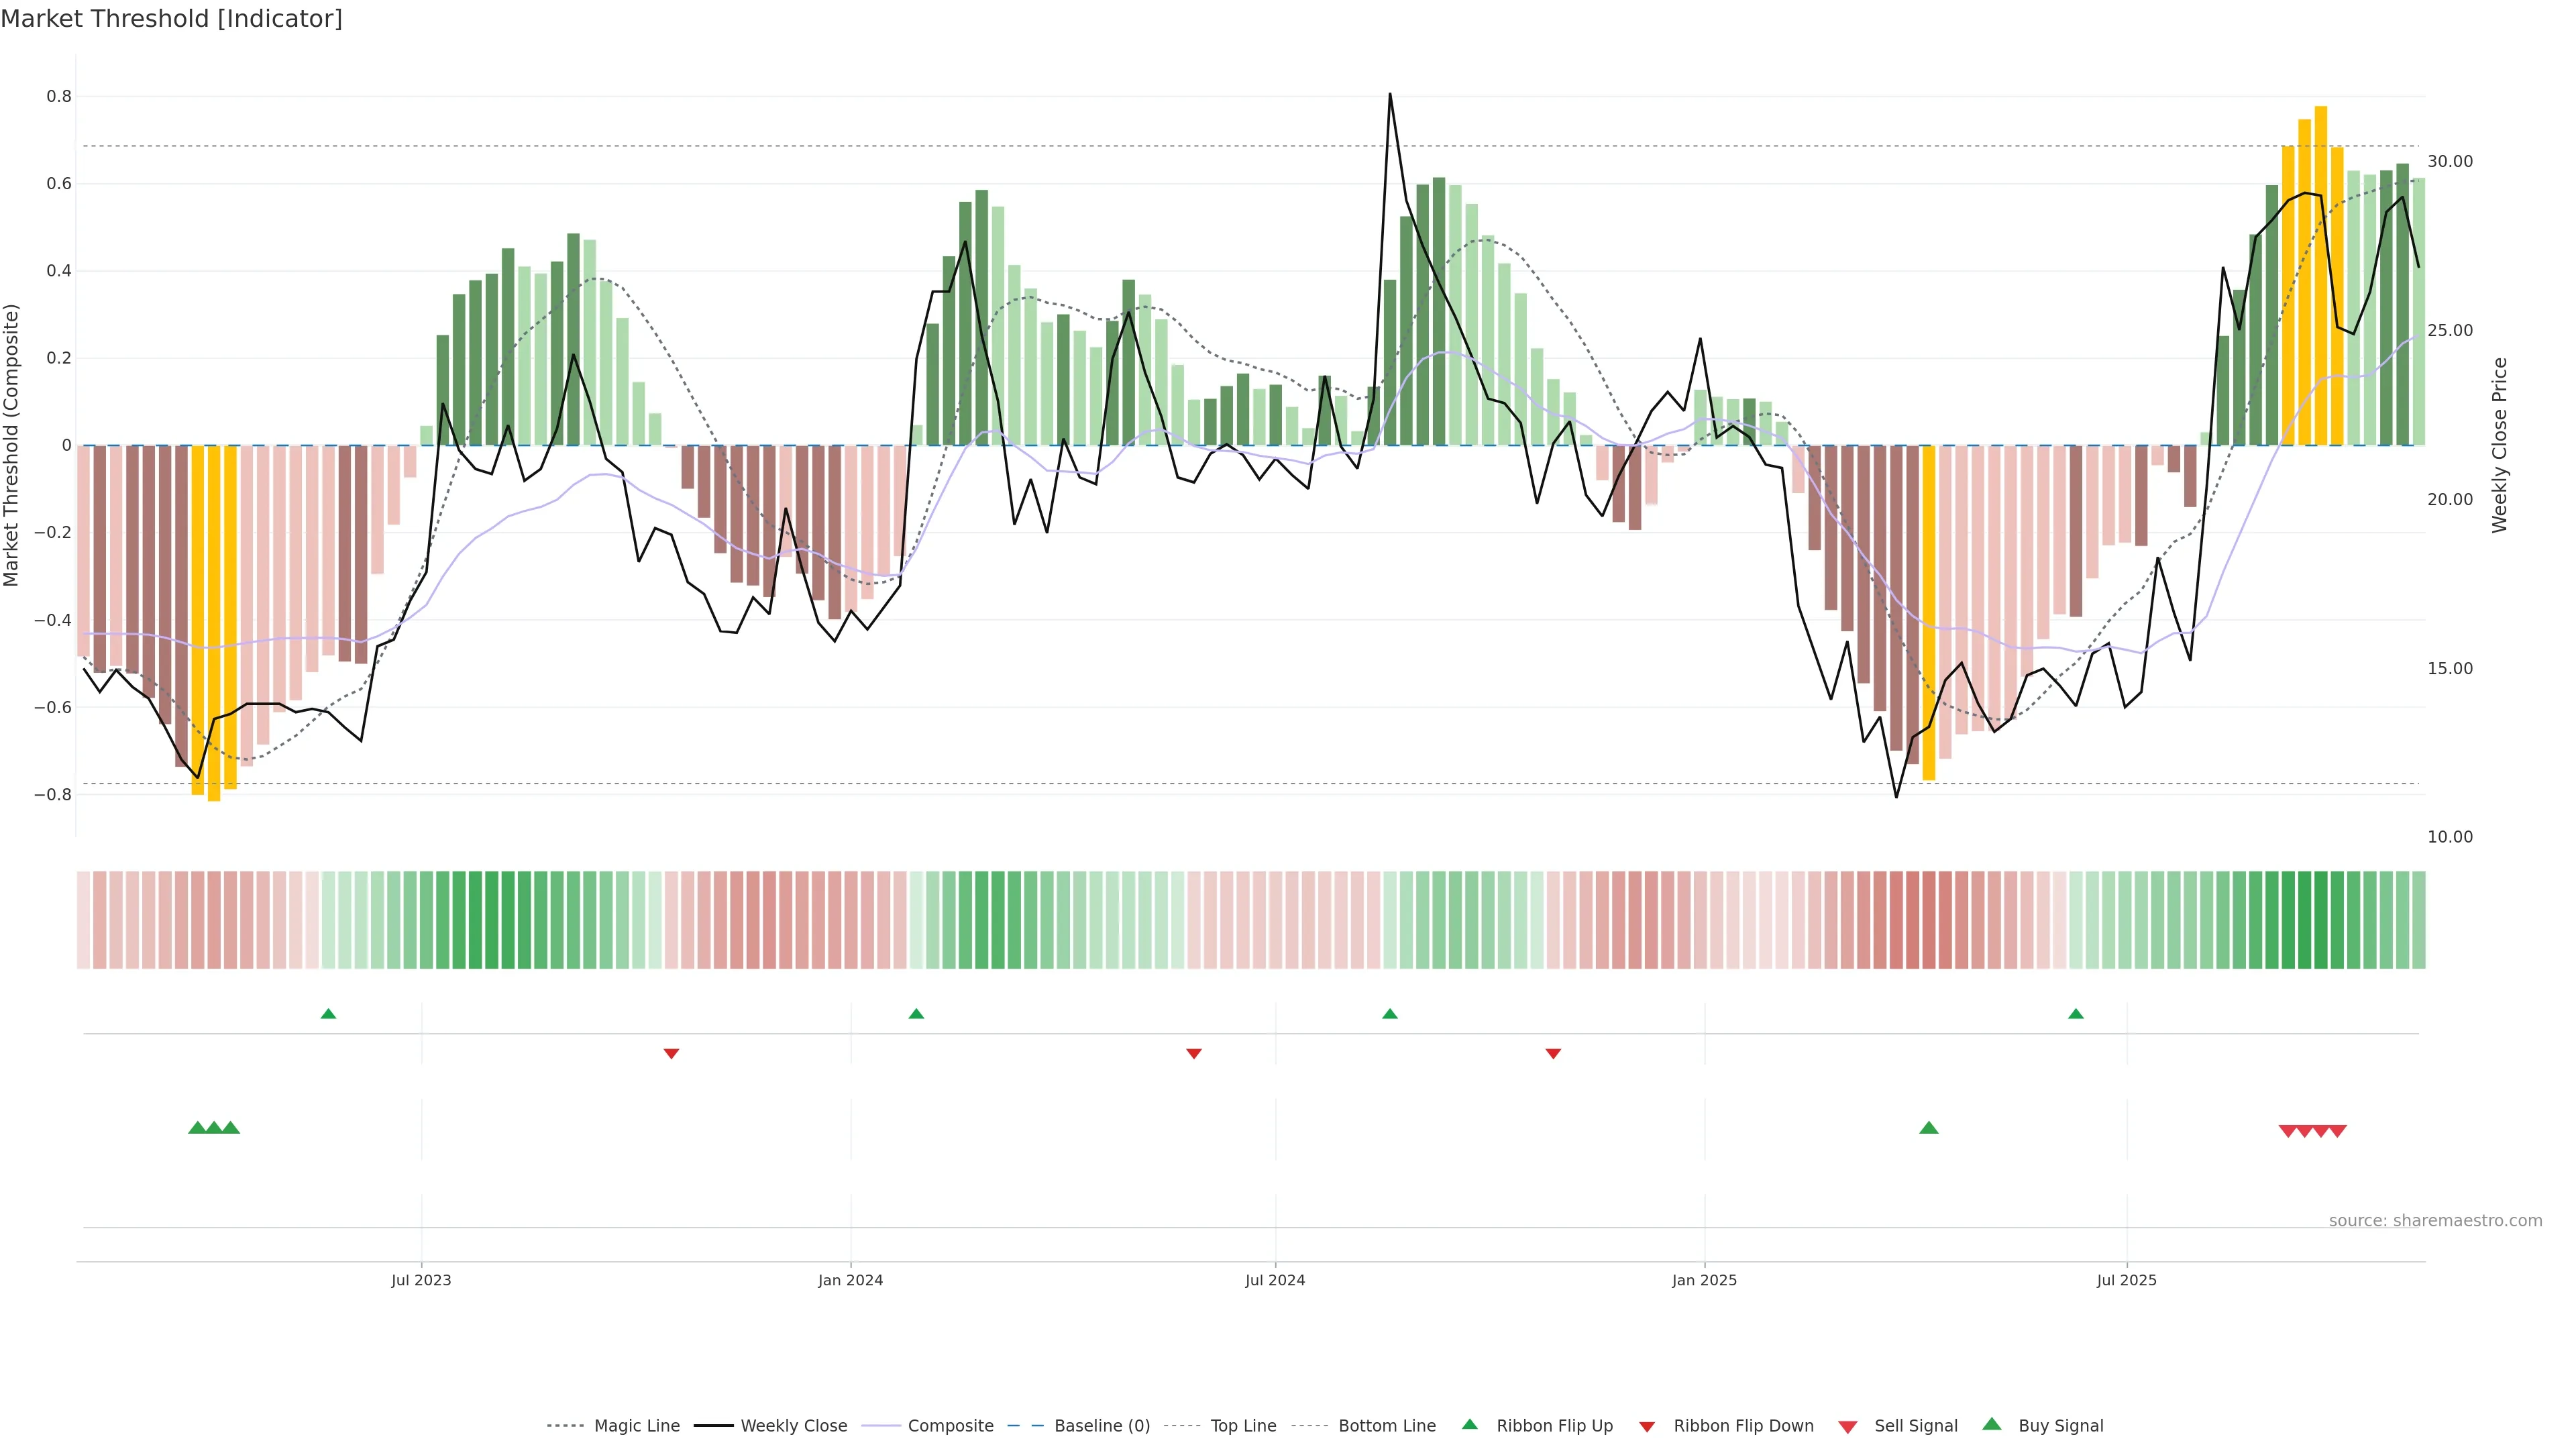This screenshot has width=2576, height=1449.
Task: Open the sharemaestro.com source link
Action: point(2435,1221)
